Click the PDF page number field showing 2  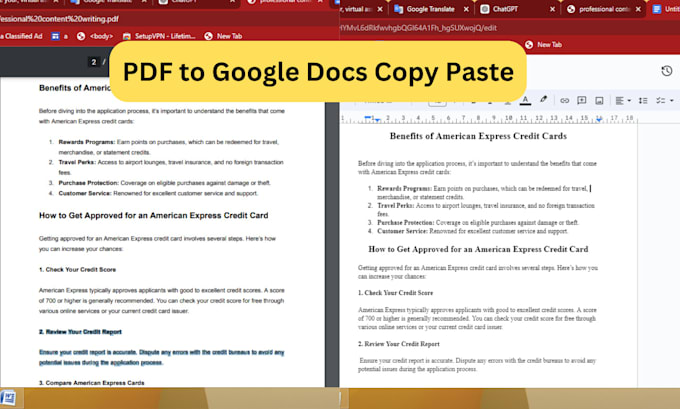coord(93,62)
